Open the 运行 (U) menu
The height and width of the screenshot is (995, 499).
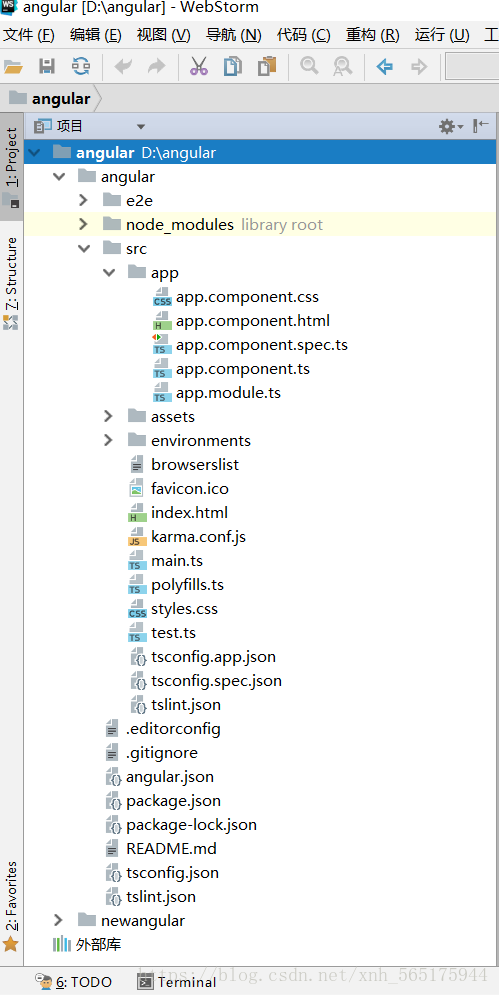pyautogui.click(x=442, y=35)
